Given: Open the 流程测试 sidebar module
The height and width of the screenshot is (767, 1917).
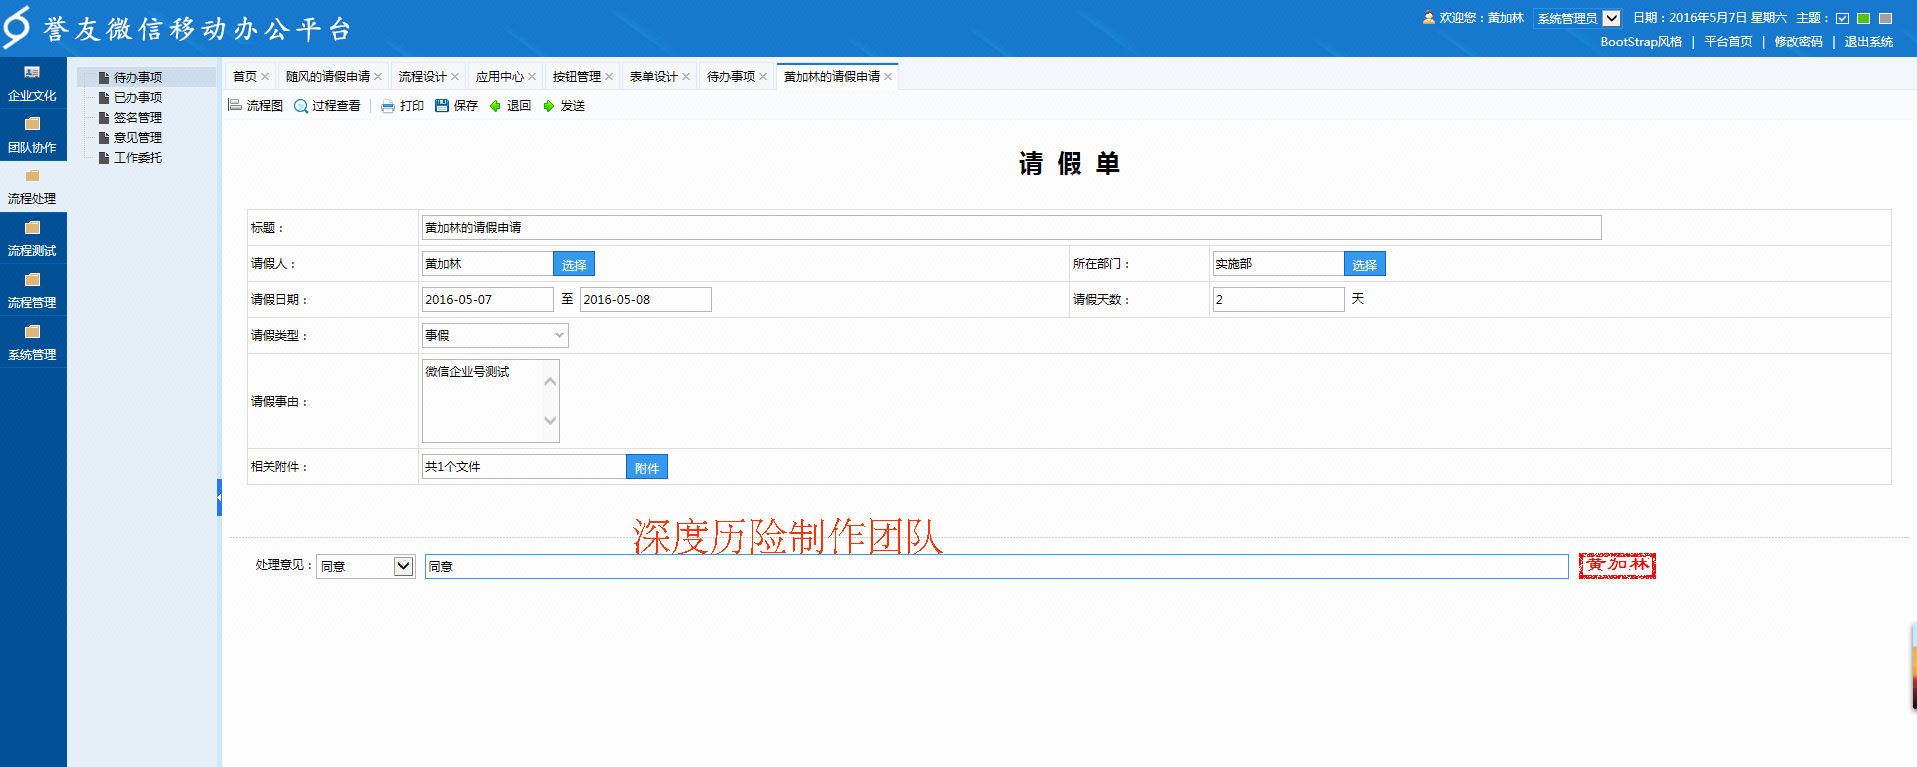Looking at the screenshot, I should (x=32, y=239).
